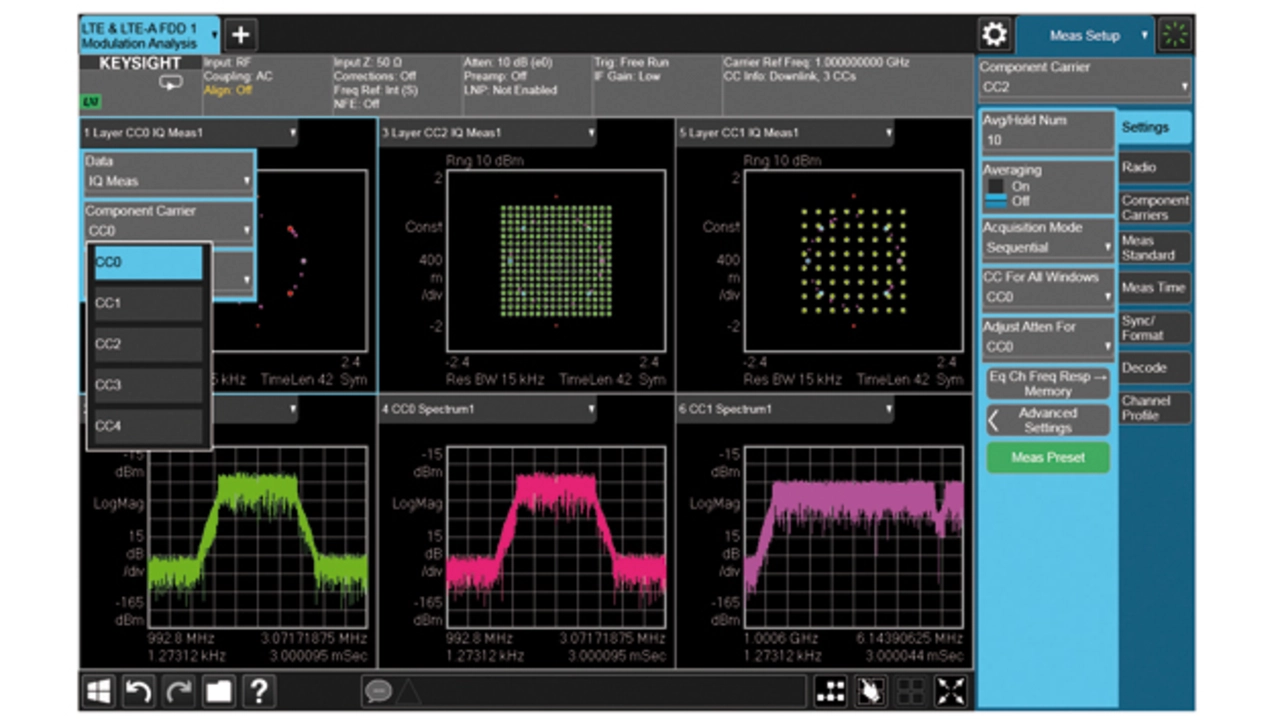The height and width of the screenshot is (719, 1280).
Task: Click the Advanced Settings button
Action: pyautogui.click(x=1047, y=420)
